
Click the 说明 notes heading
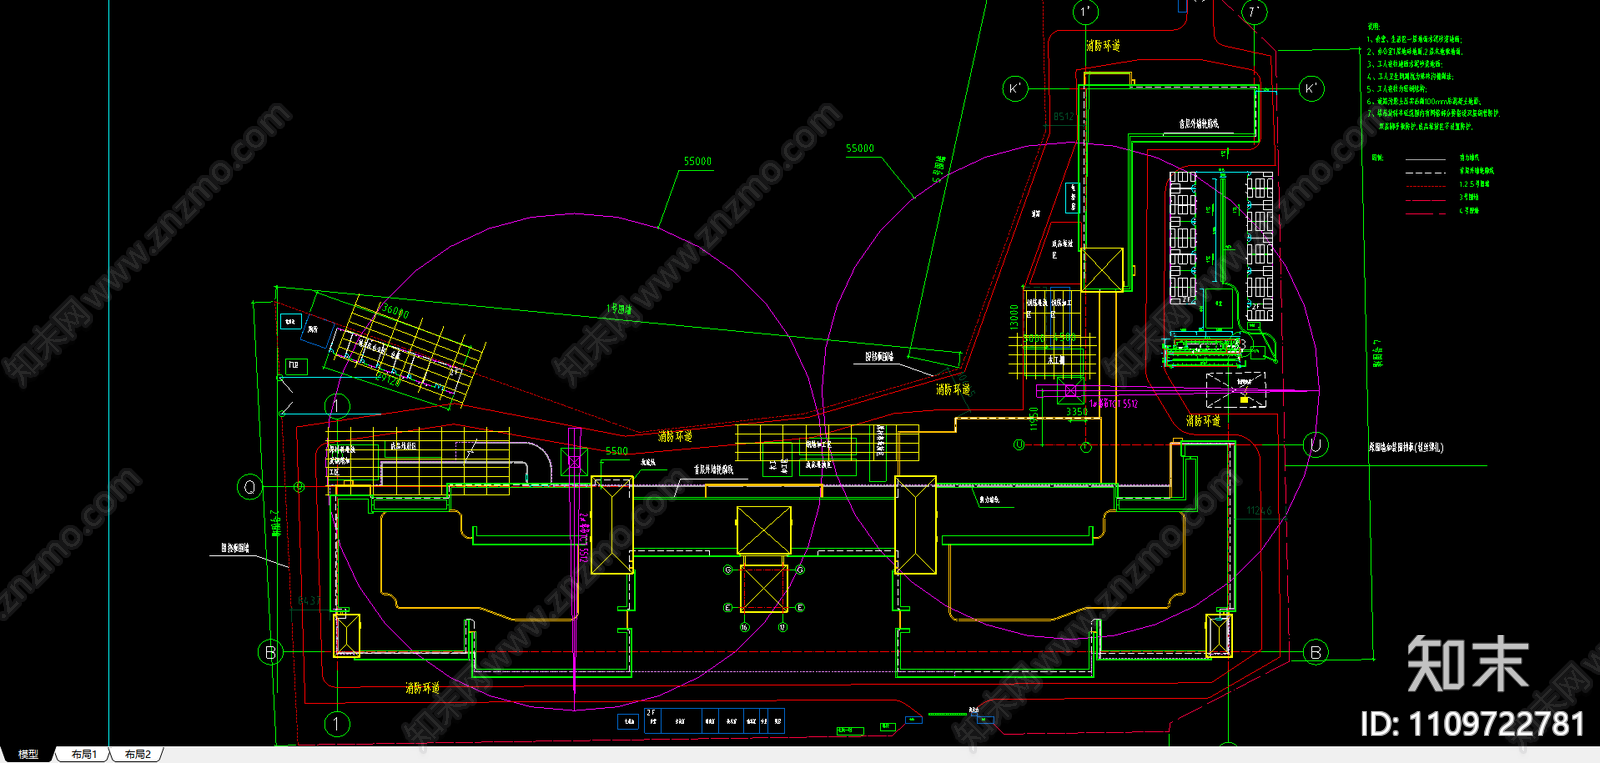(x=1374, y=27)
